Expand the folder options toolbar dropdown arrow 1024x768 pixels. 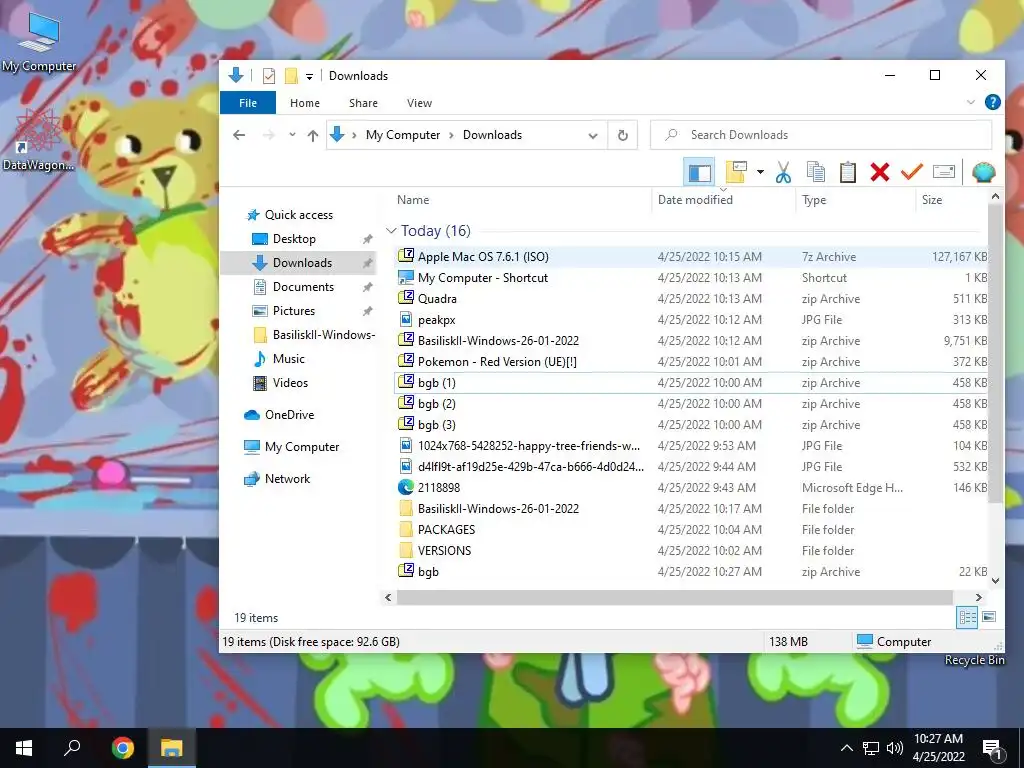pos(760,172)
